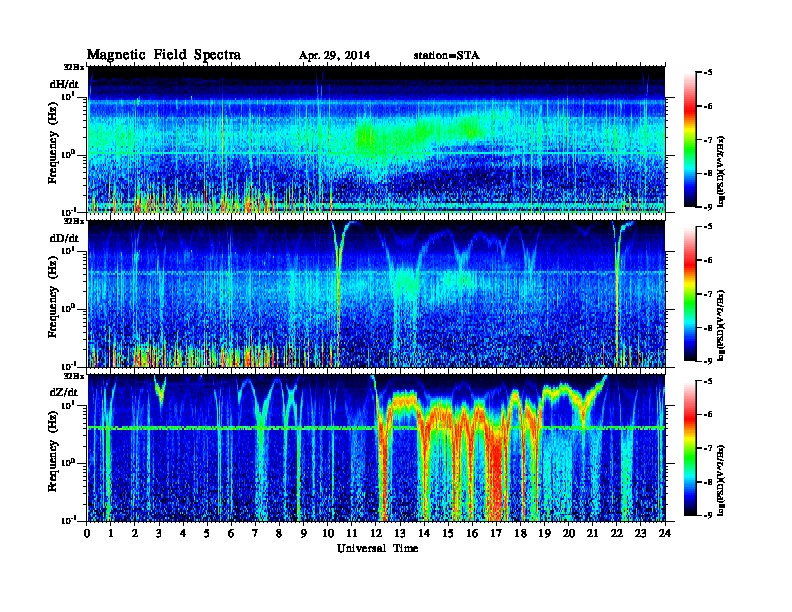The height and width of the screenshot is (612, 792).
Task: Click the "station=STA" label
Action: click(446, 56)
